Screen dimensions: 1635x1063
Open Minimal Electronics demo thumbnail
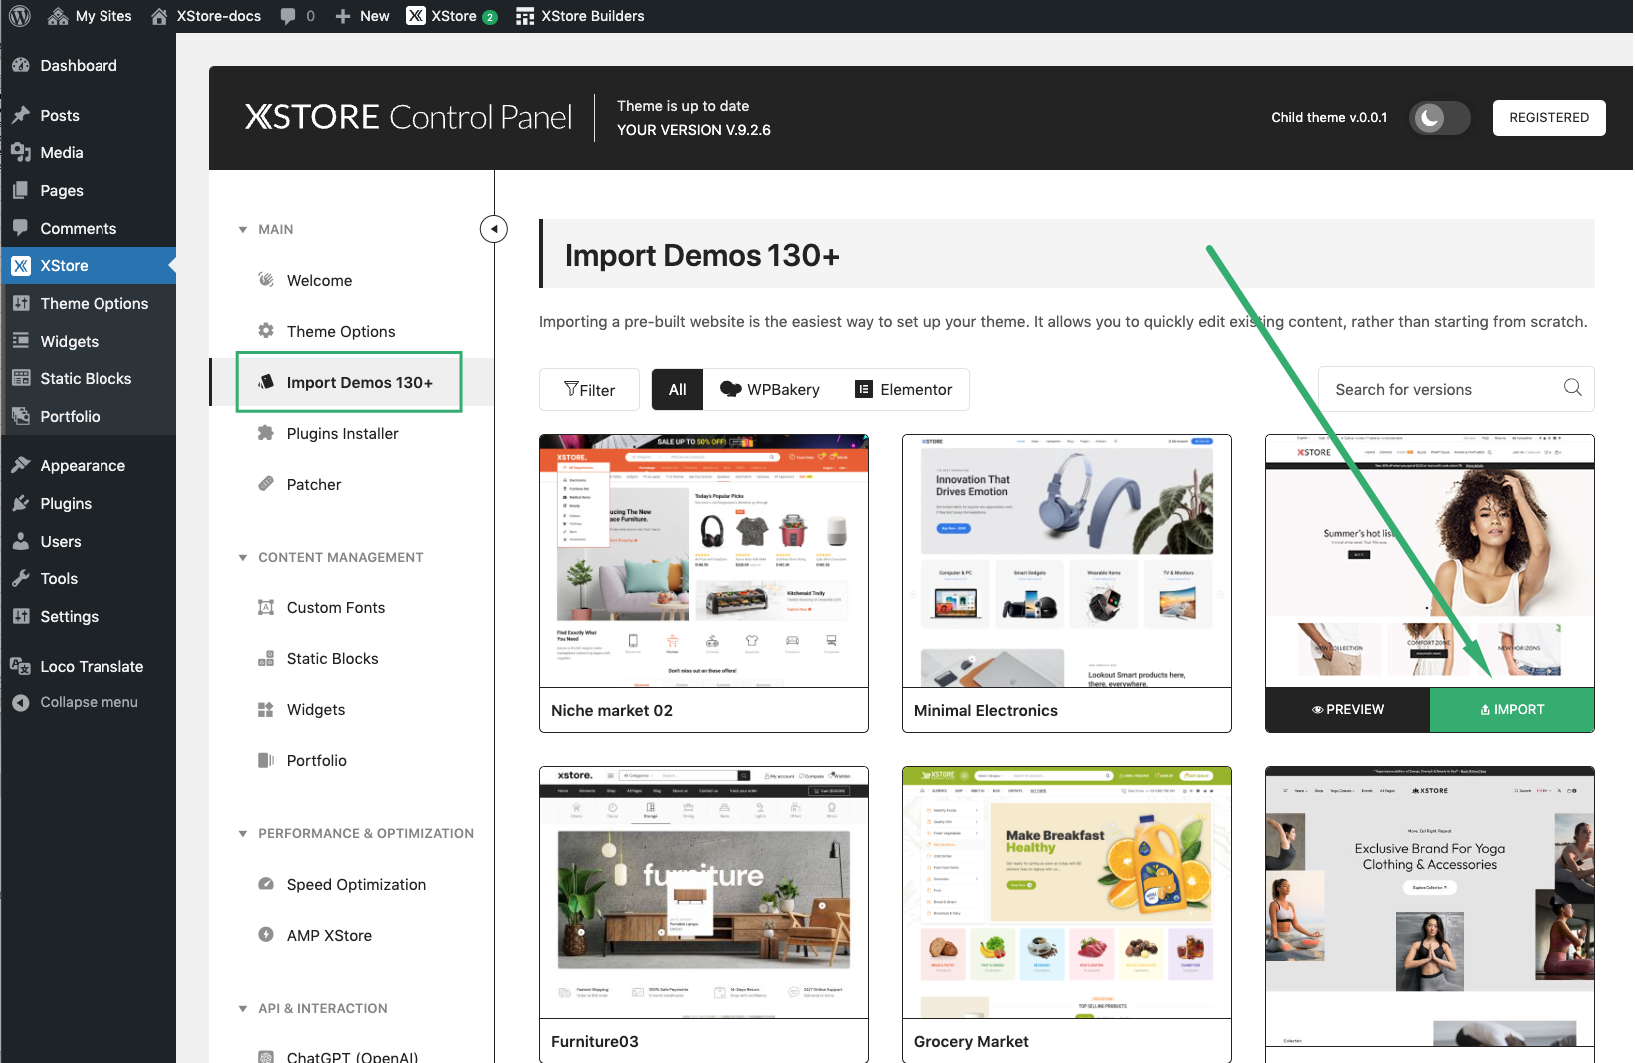tap(1067, 561)
